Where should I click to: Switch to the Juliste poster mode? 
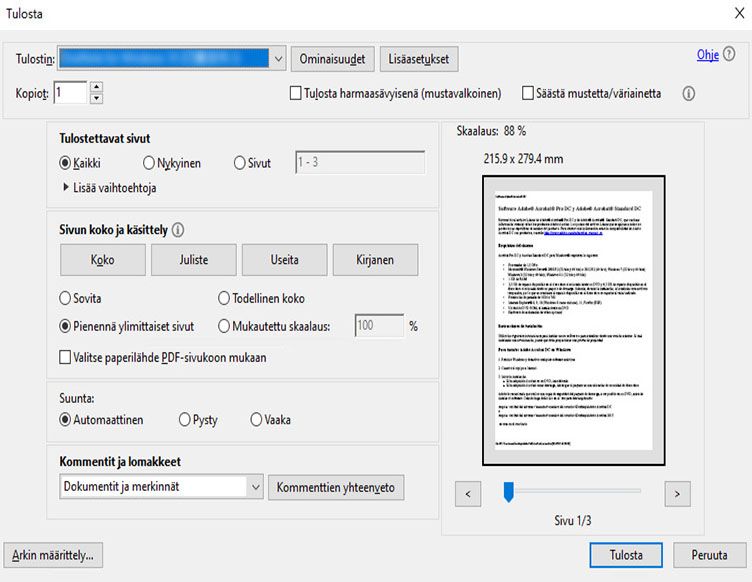pos(194,260)
